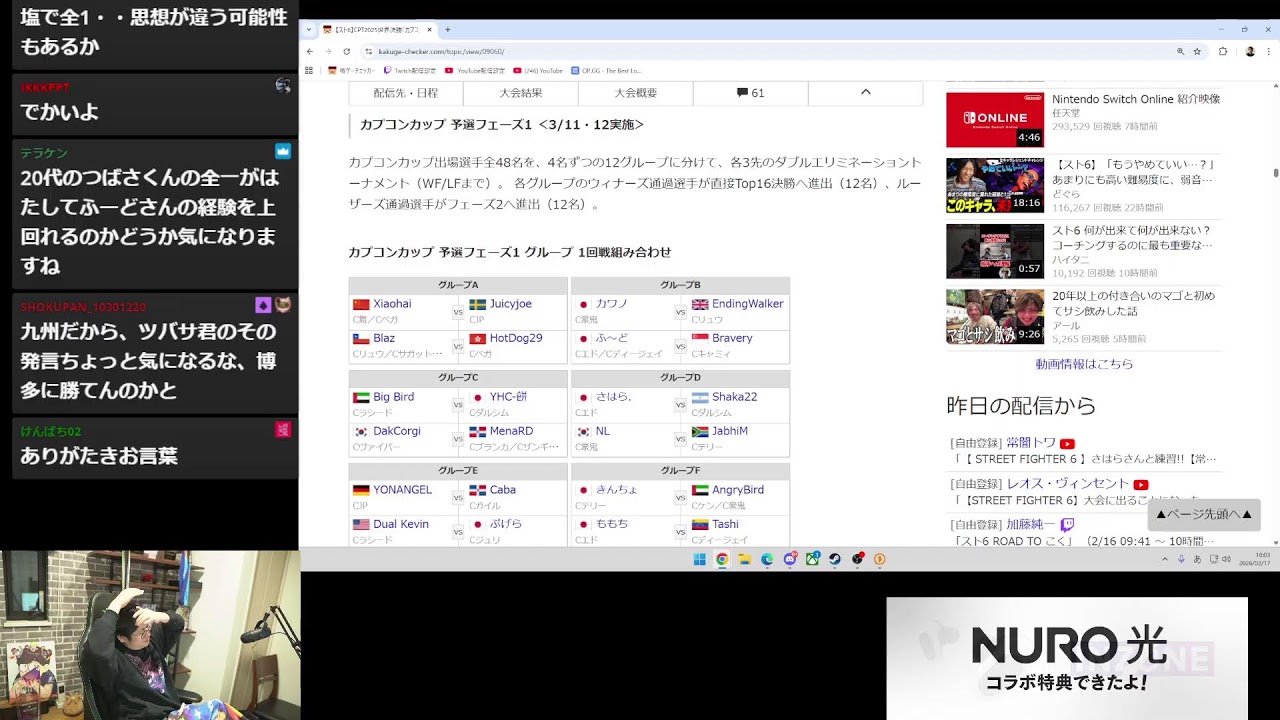Click player Shaka22 in Group D
Viewport: 1280px width, 720px height.
tap(734, 397)
